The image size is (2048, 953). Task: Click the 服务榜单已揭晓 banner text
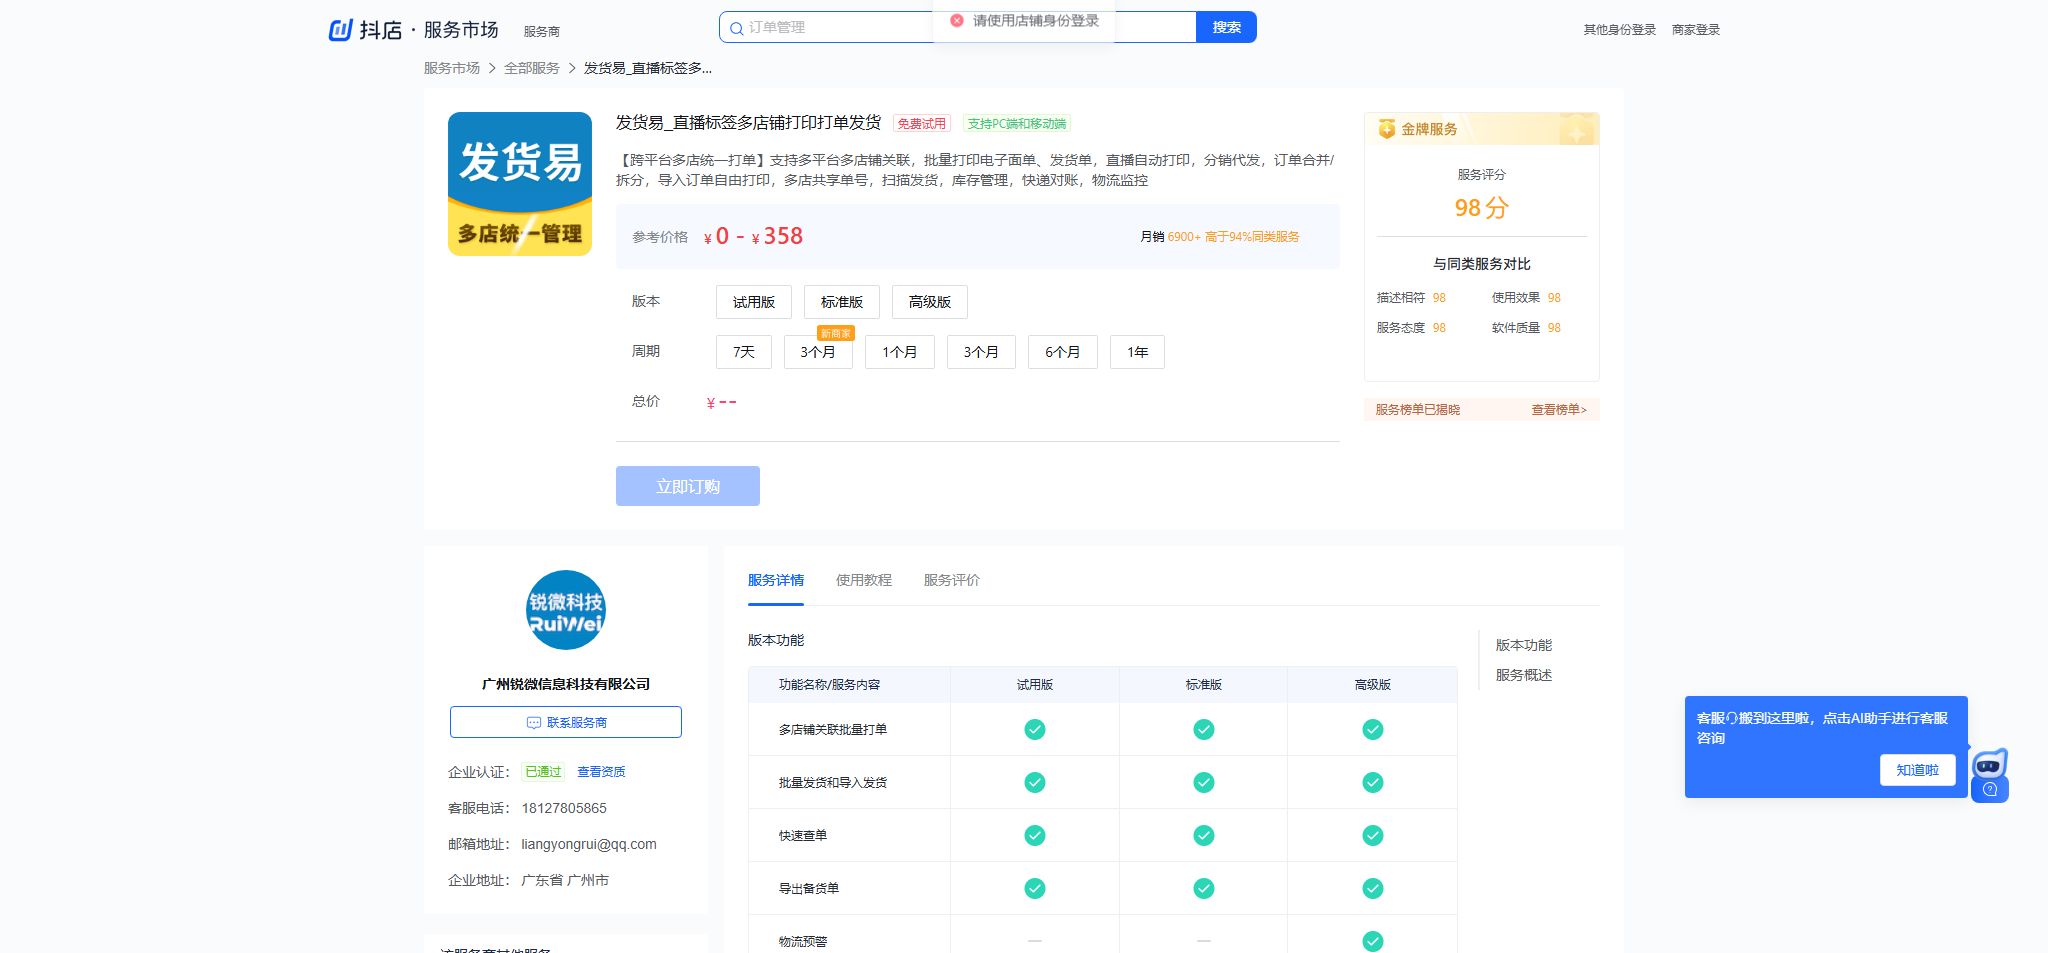[x=1418, y=410]
